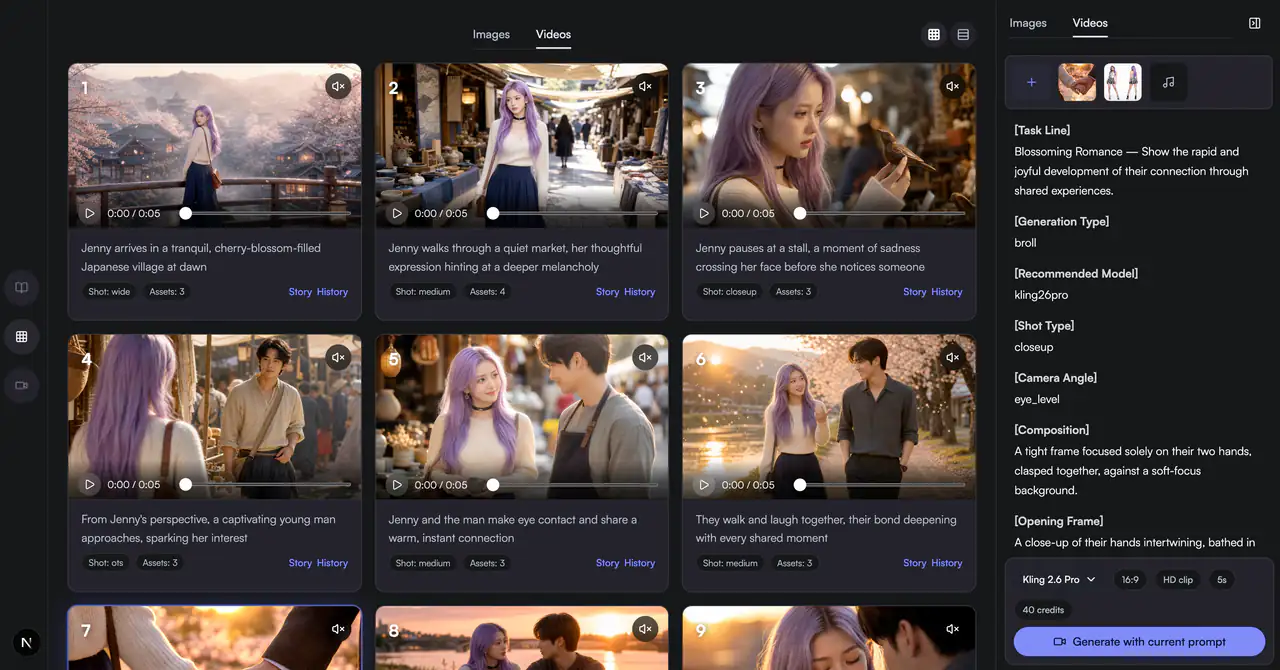Click the [Recommended Model] heading
This screenshot has height=670, width=1280.
point(1076,274)
